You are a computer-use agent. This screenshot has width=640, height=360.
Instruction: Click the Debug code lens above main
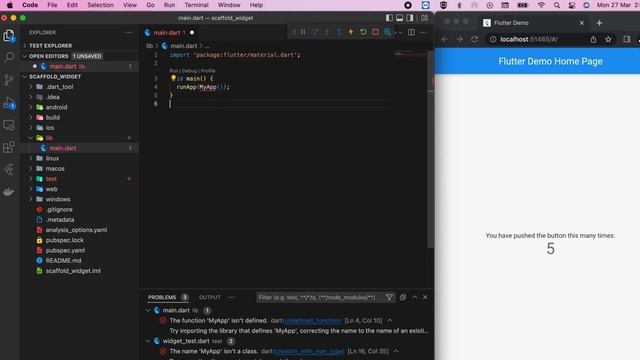(189, 71)
